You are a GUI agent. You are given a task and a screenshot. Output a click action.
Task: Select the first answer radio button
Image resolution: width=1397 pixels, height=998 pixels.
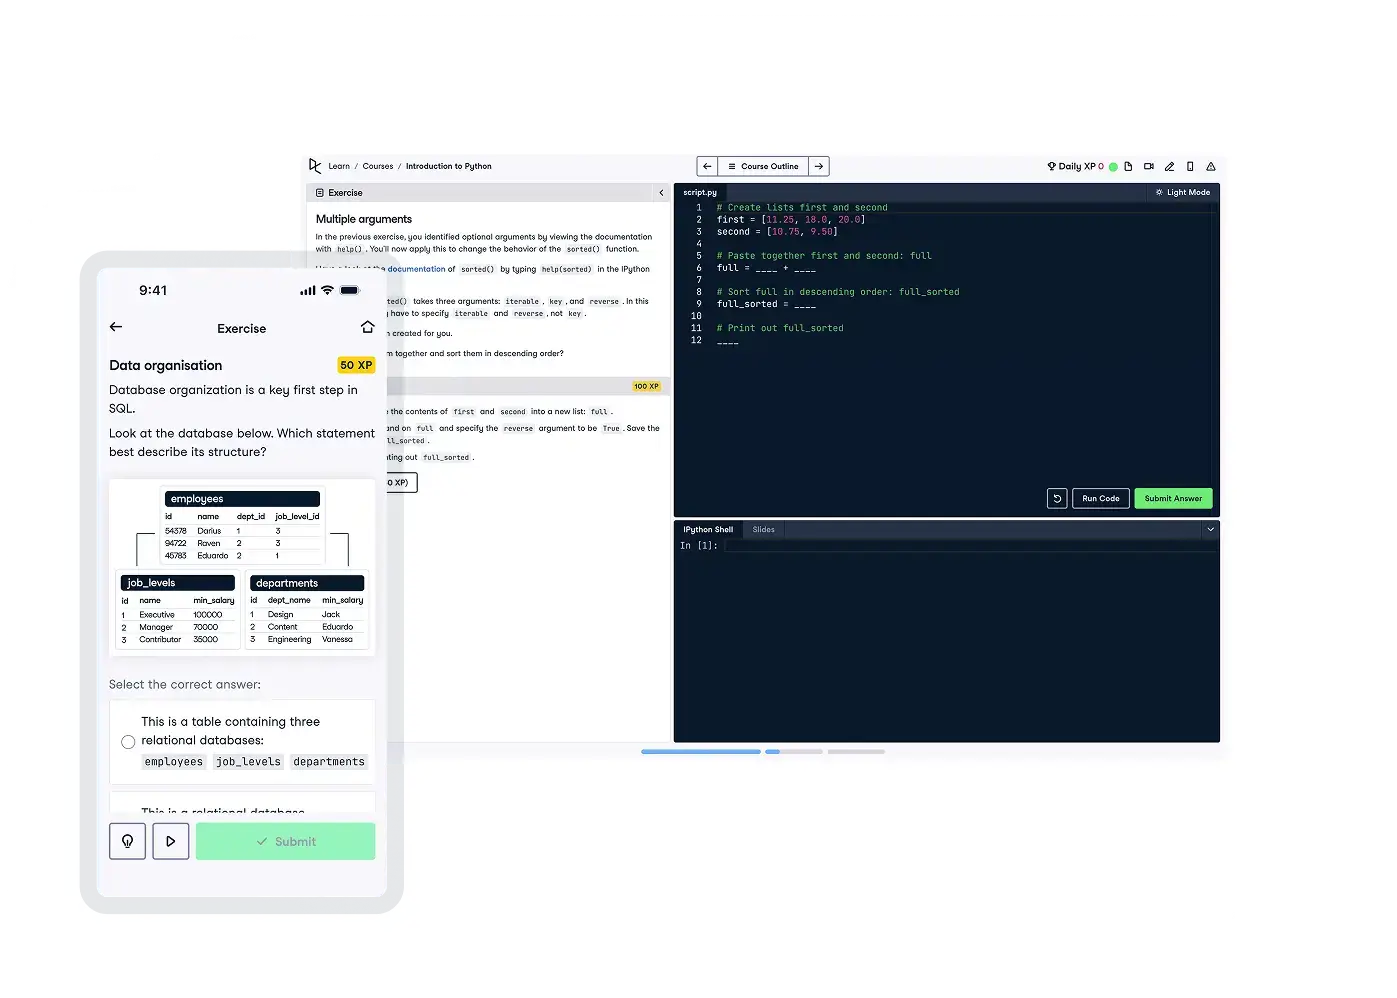coord(128,741)
